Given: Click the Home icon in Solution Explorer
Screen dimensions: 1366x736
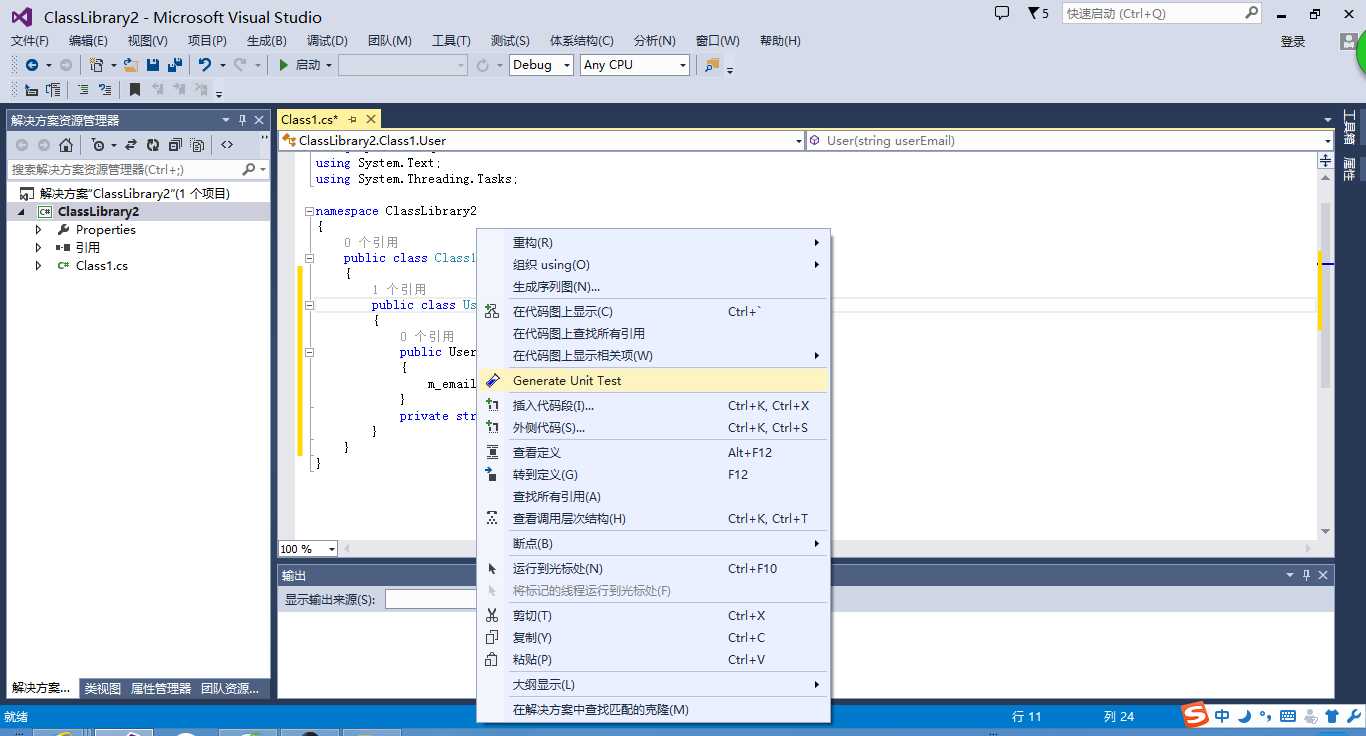Looking at the screenshot, I should [x=66, y=145].
